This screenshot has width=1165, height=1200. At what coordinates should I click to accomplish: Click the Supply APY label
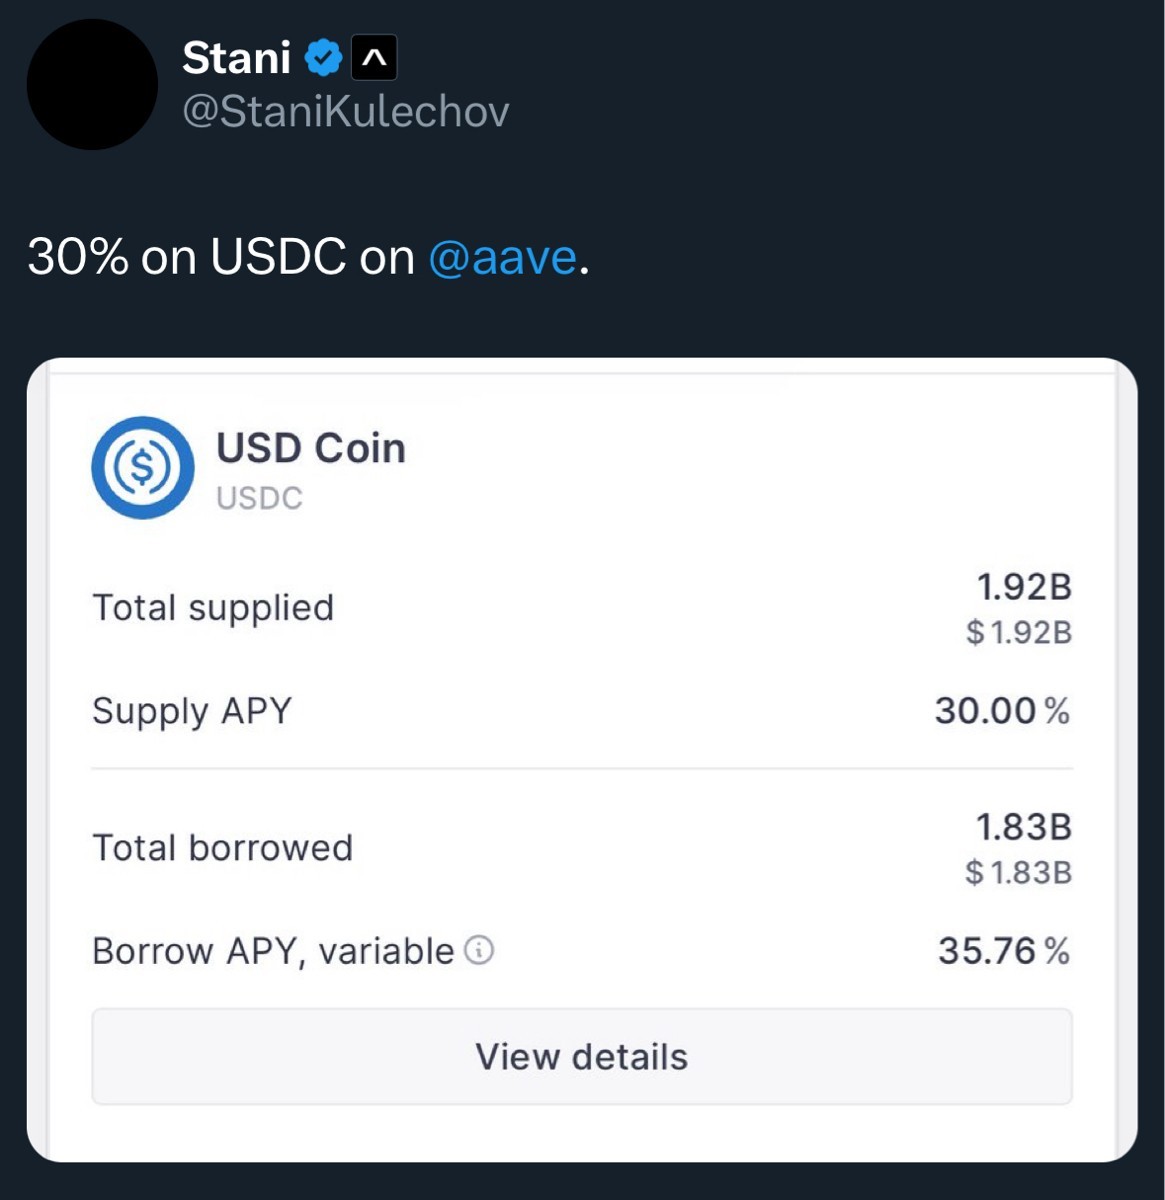(192, 711)
